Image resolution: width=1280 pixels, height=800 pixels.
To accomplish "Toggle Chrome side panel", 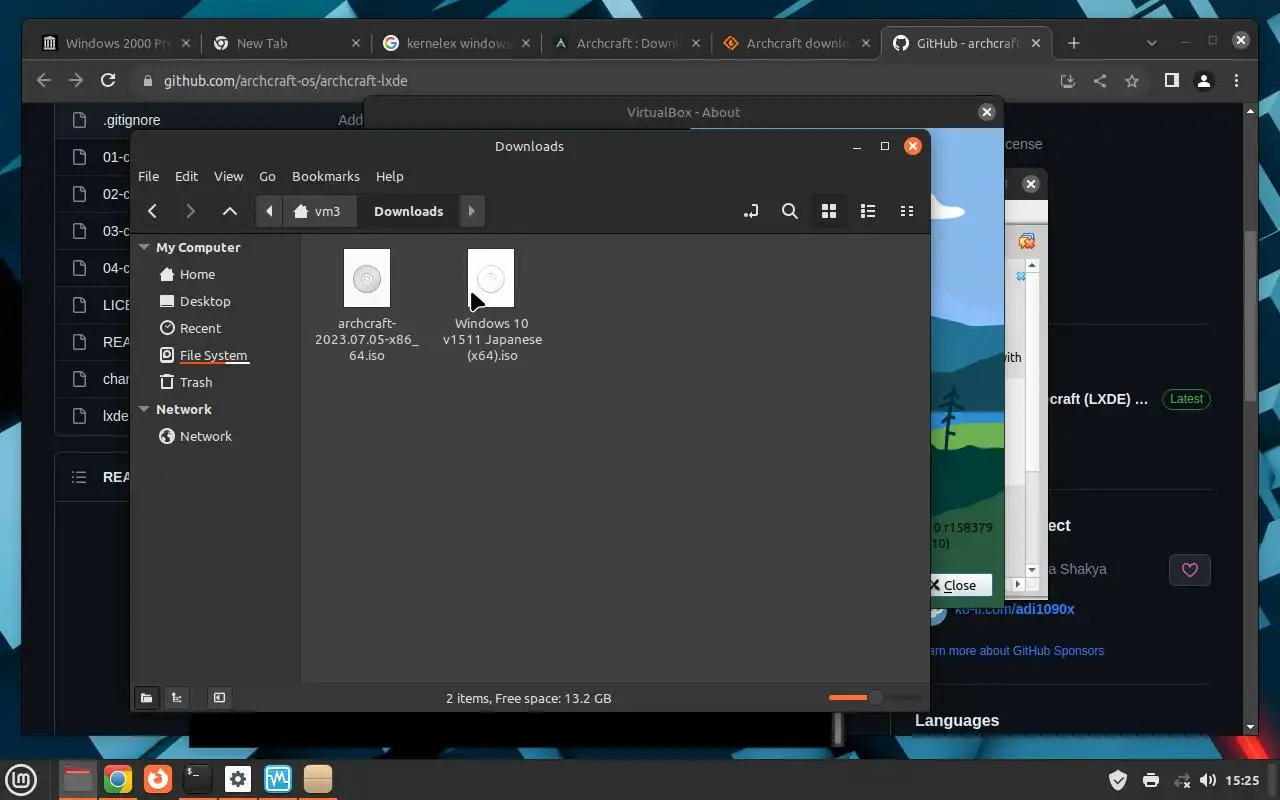I will (1172, 81).
